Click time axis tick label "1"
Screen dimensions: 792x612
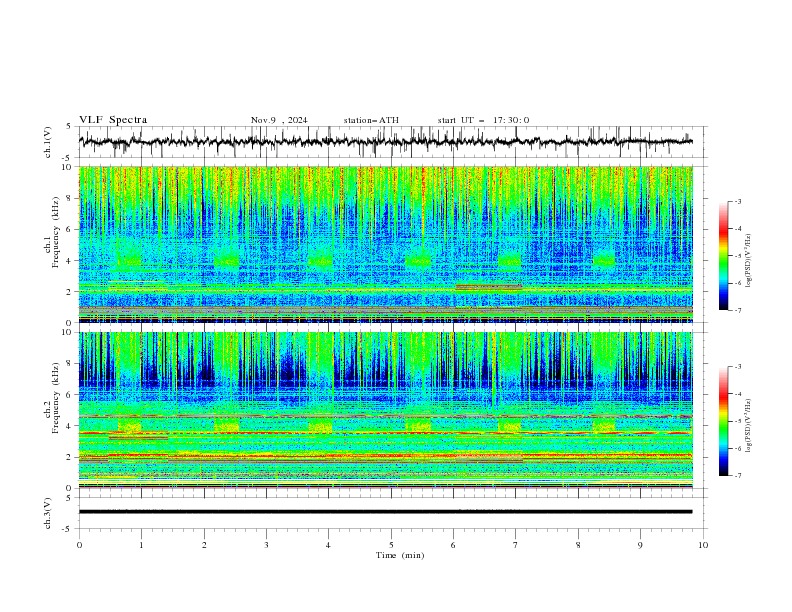[141, 545]
